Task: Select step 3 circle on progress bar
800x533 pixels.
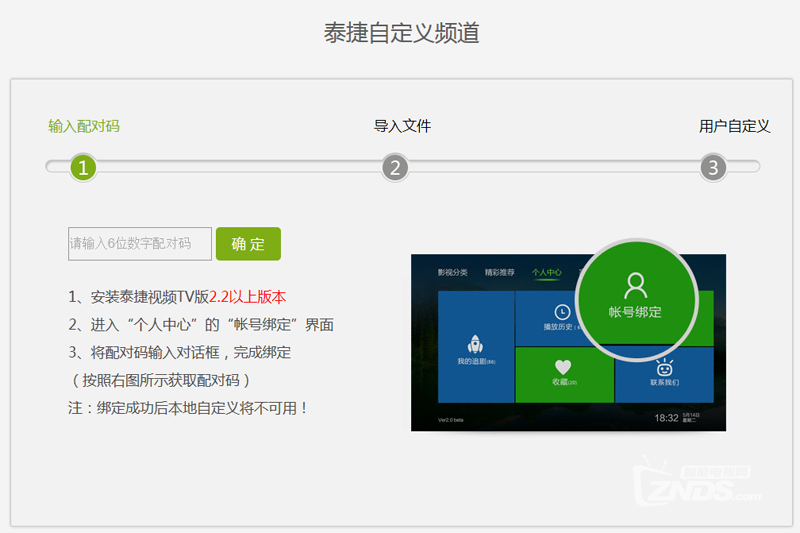Action: pos(713,167)
